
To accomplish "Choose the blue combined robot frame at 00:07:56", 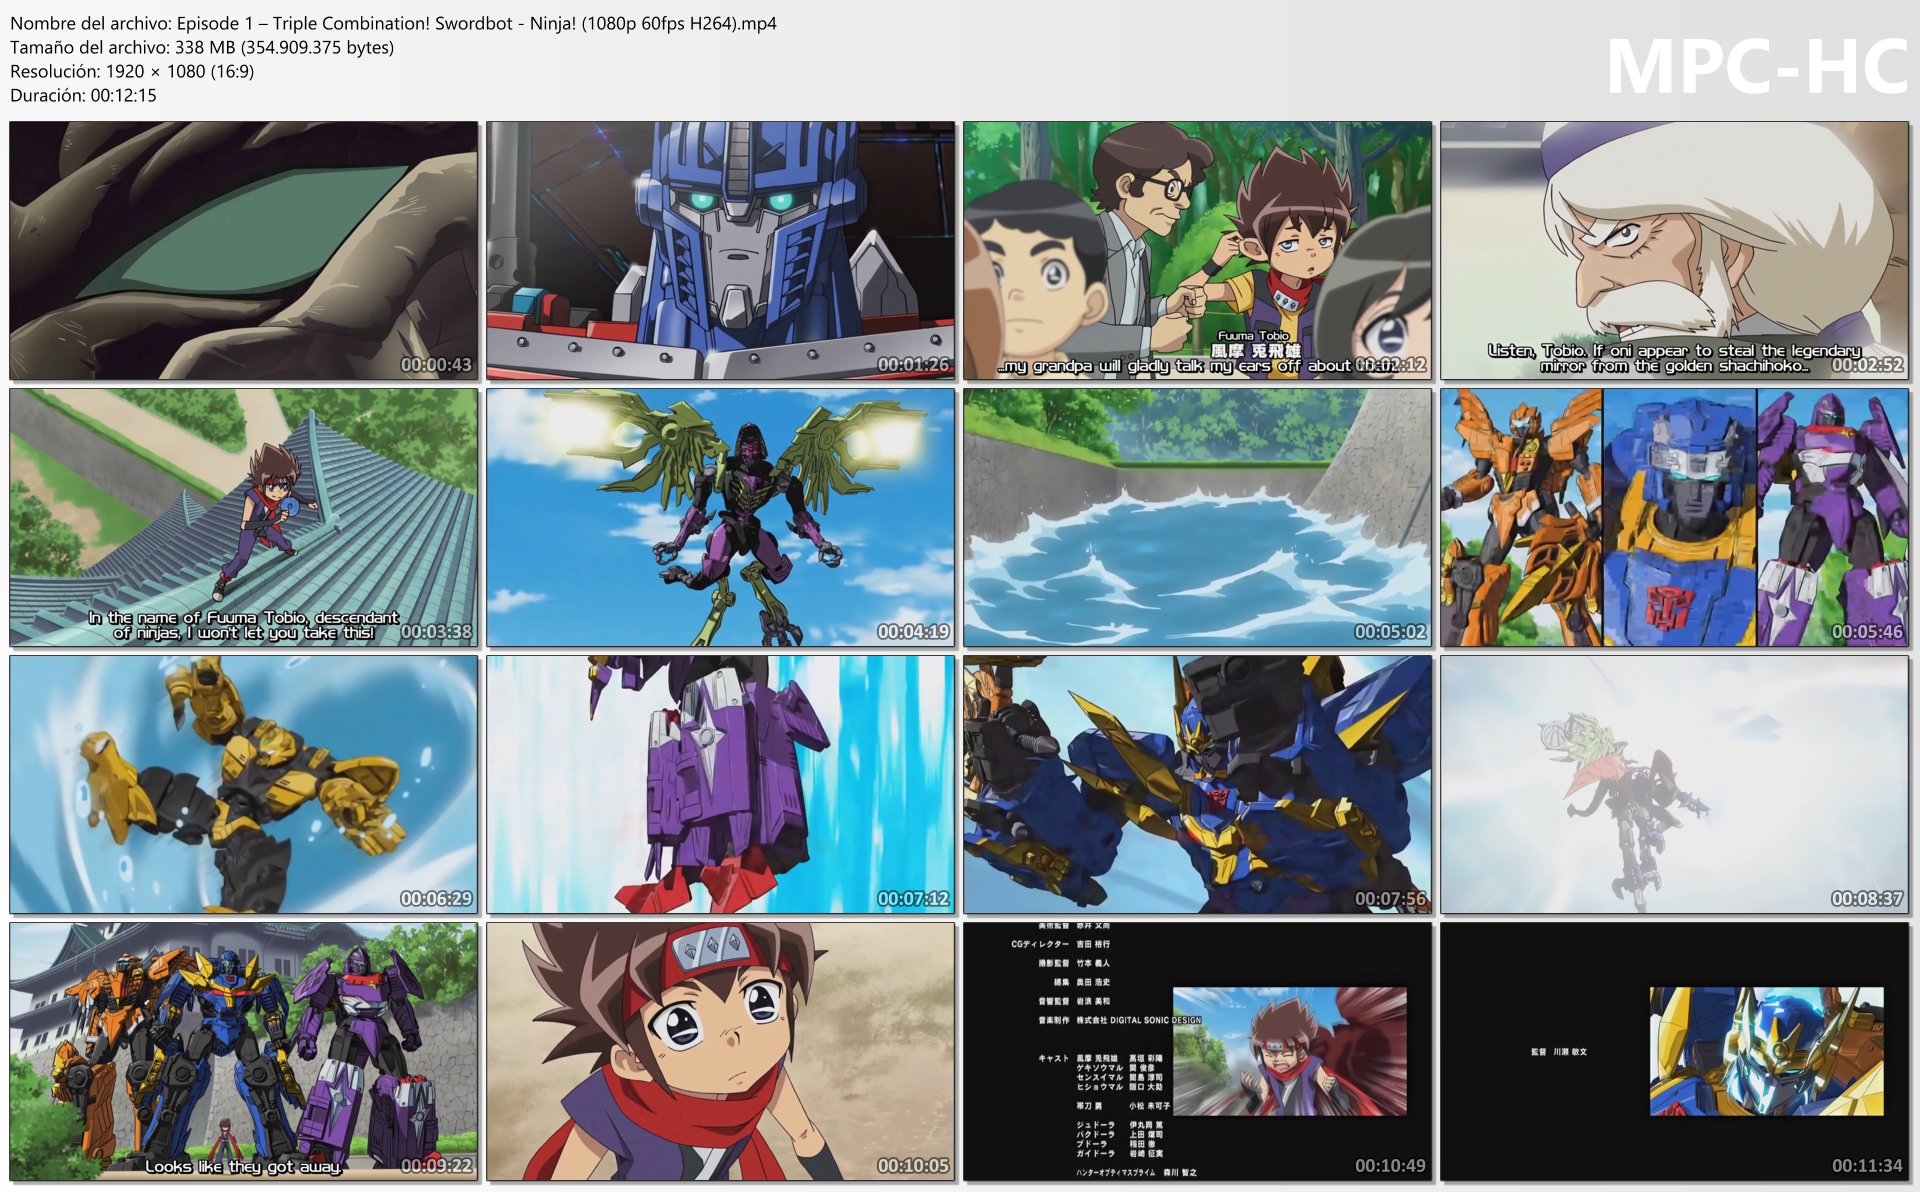I will point(1198,785).
